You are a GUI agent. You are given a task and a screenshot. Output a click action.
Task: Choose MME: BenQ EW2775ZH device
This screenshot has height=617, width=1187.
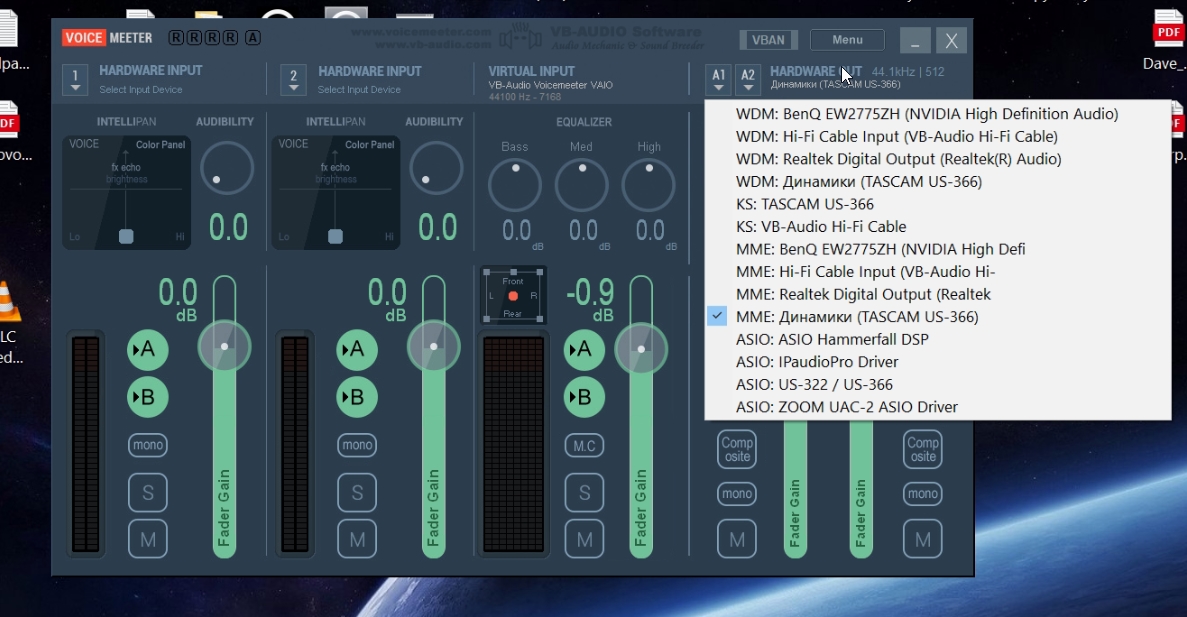click(x=937, y=250)
